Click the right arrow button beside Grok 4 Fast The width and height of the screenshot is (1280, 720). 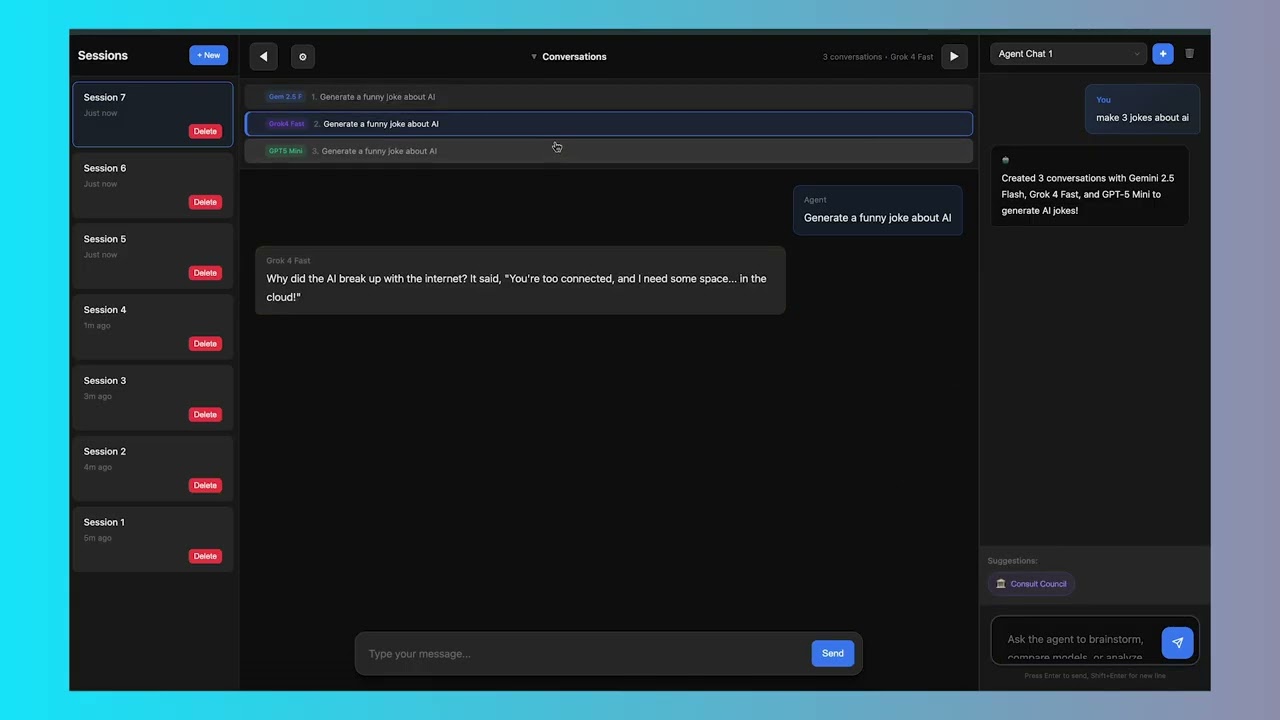(954, 57)
